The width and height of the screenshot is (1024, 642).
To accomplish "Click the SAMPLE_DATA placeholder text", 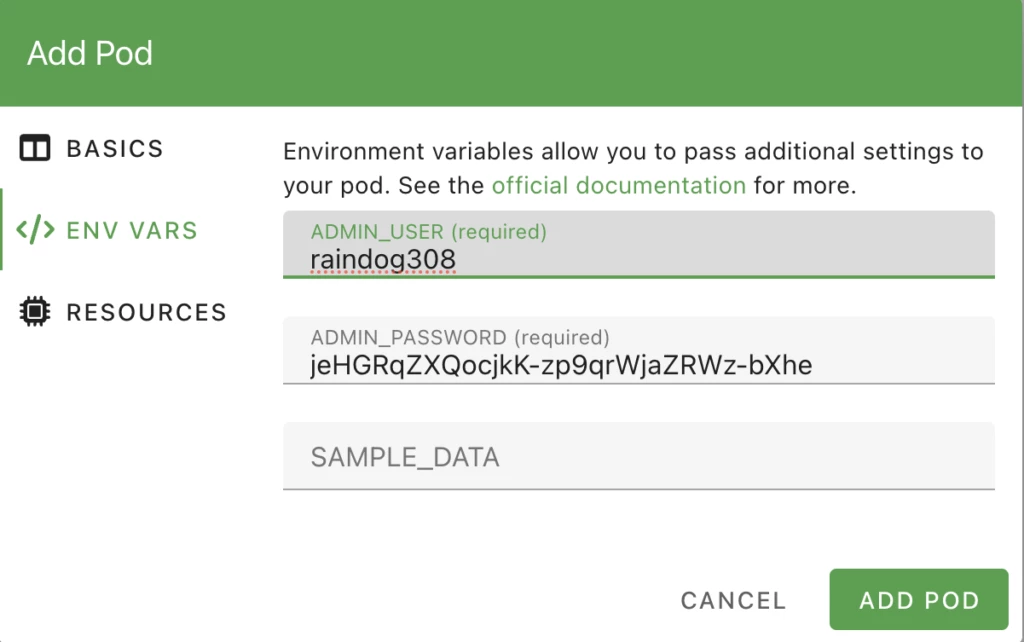I will (405, 458).
